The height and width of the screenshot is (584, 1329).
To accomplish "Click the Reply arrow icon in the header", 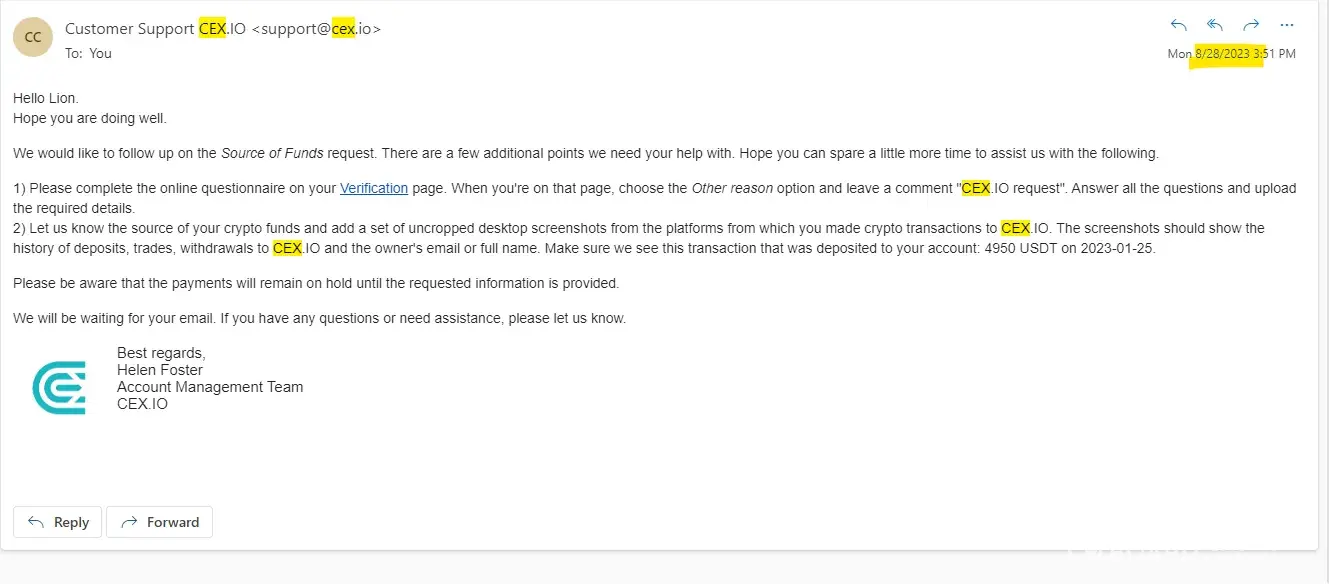I will 1179,25.
